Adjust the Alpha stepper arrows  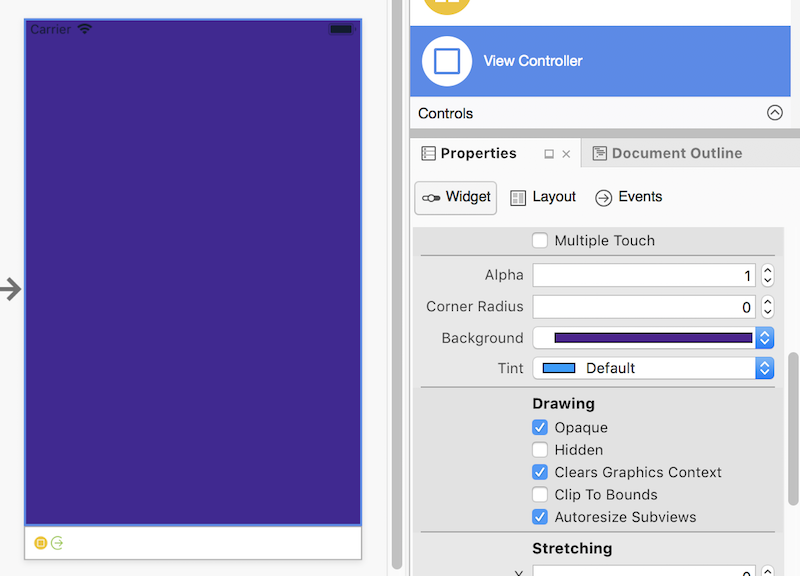tap(767, 276)
